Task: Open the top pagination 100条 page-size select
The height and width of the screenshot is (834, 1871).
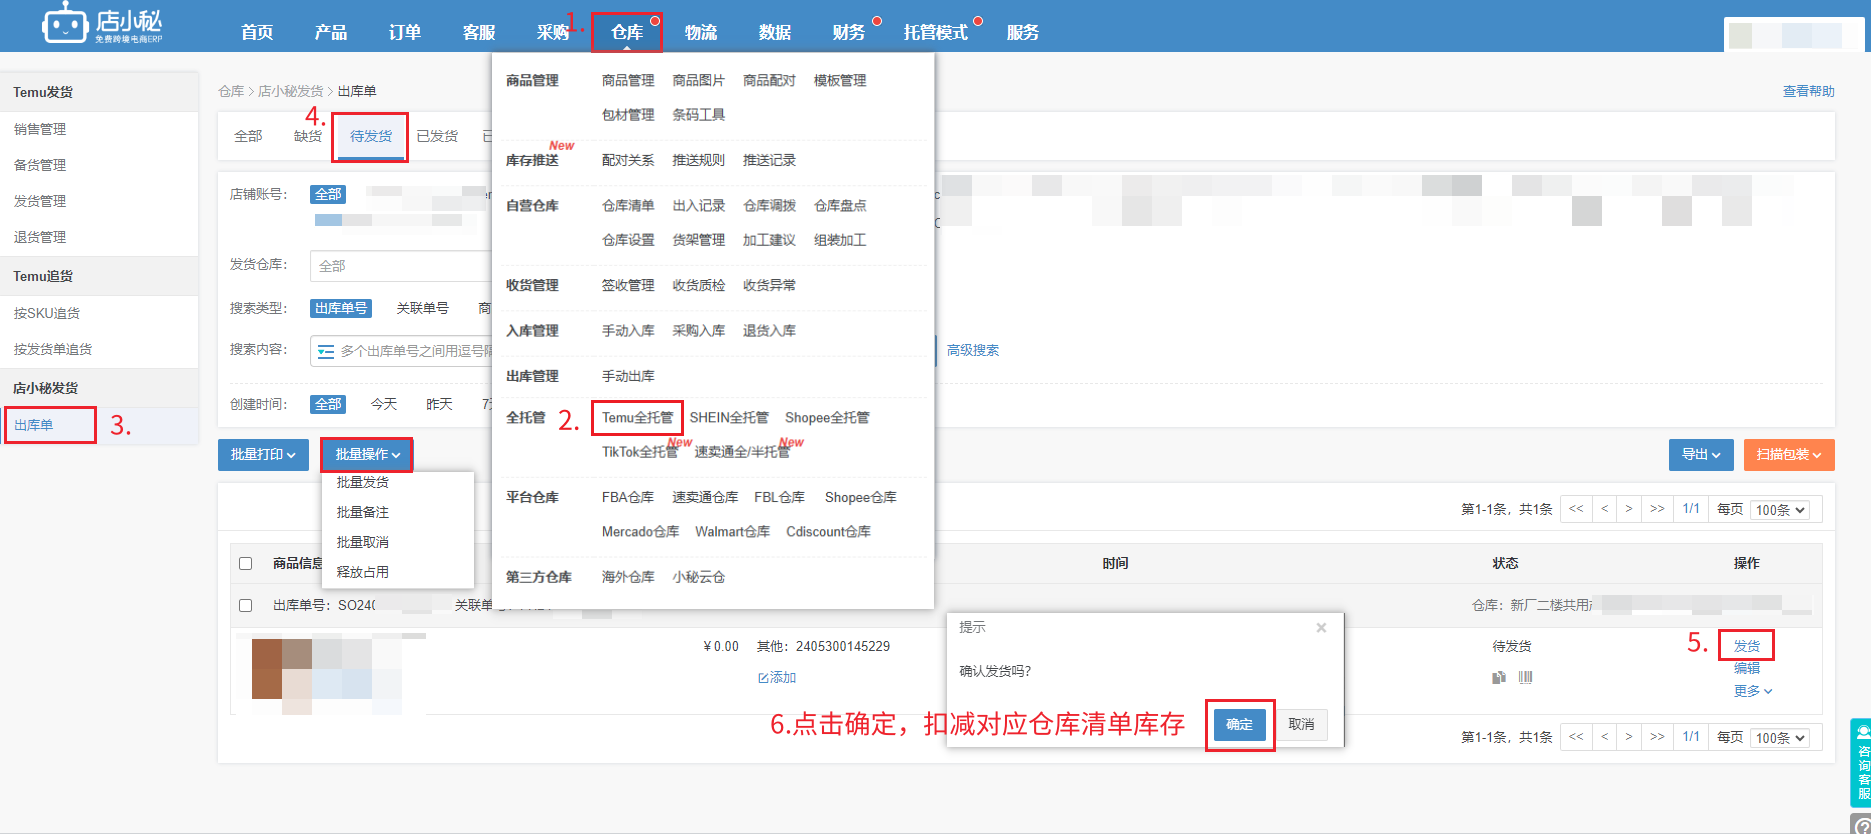Action: pos(1781,510)
